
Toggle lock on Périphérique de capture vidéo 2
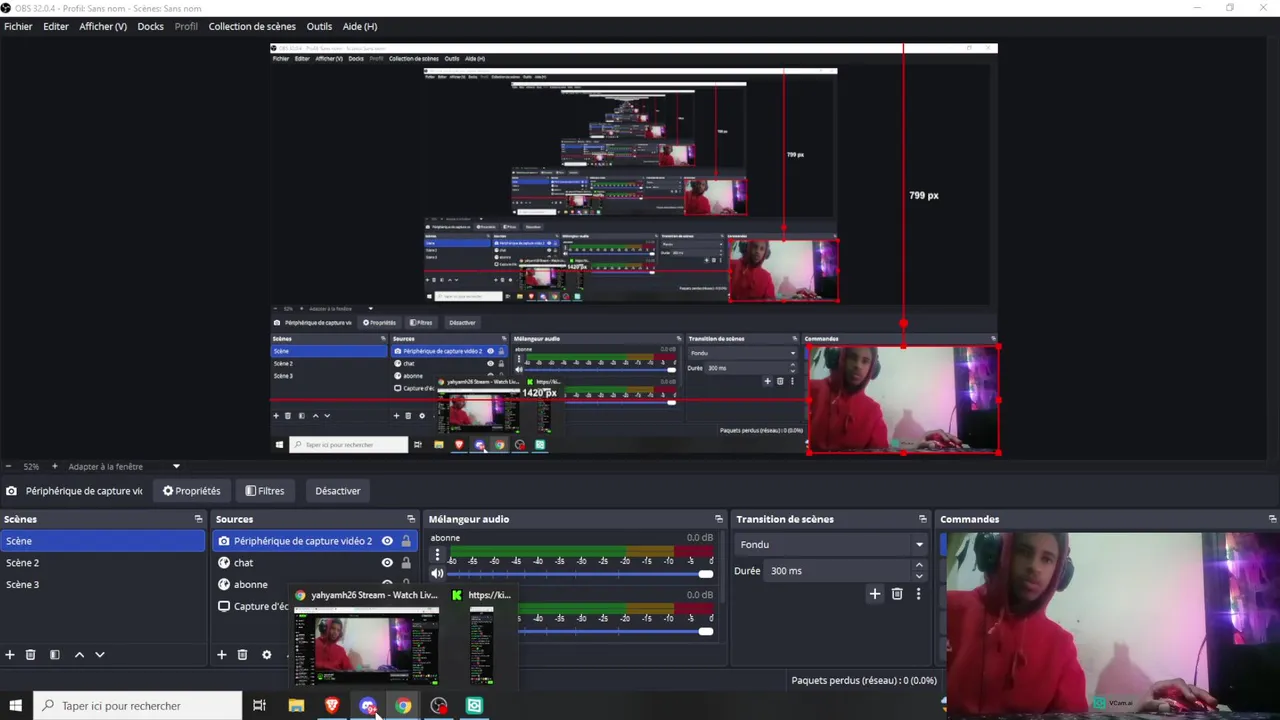(x=406, y=541)
